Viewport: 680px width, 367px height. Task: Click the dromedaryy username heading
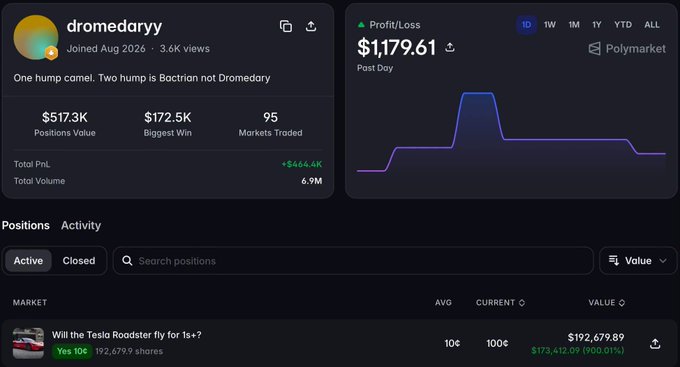(114, 26)
